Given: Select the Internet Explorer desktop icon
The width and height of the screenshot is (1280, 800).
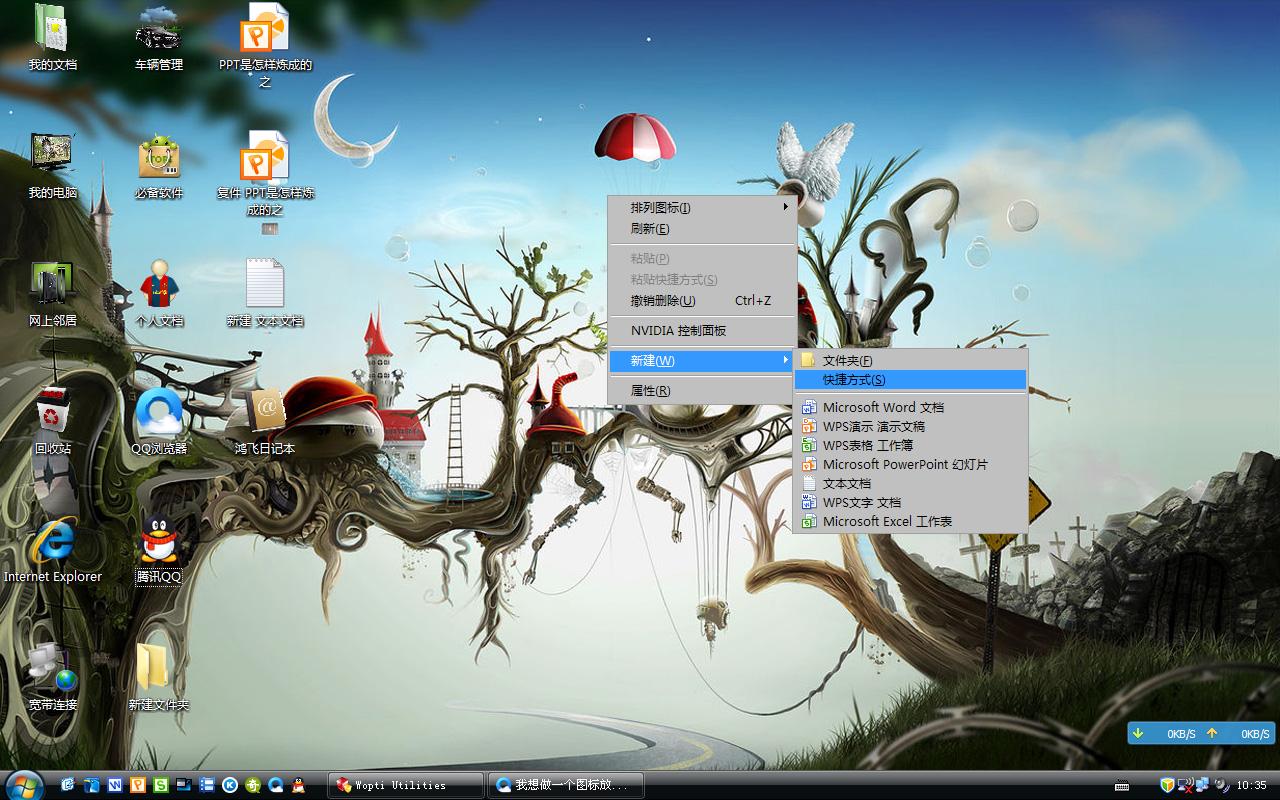Looking at the screenshot, I should point(52,549).
